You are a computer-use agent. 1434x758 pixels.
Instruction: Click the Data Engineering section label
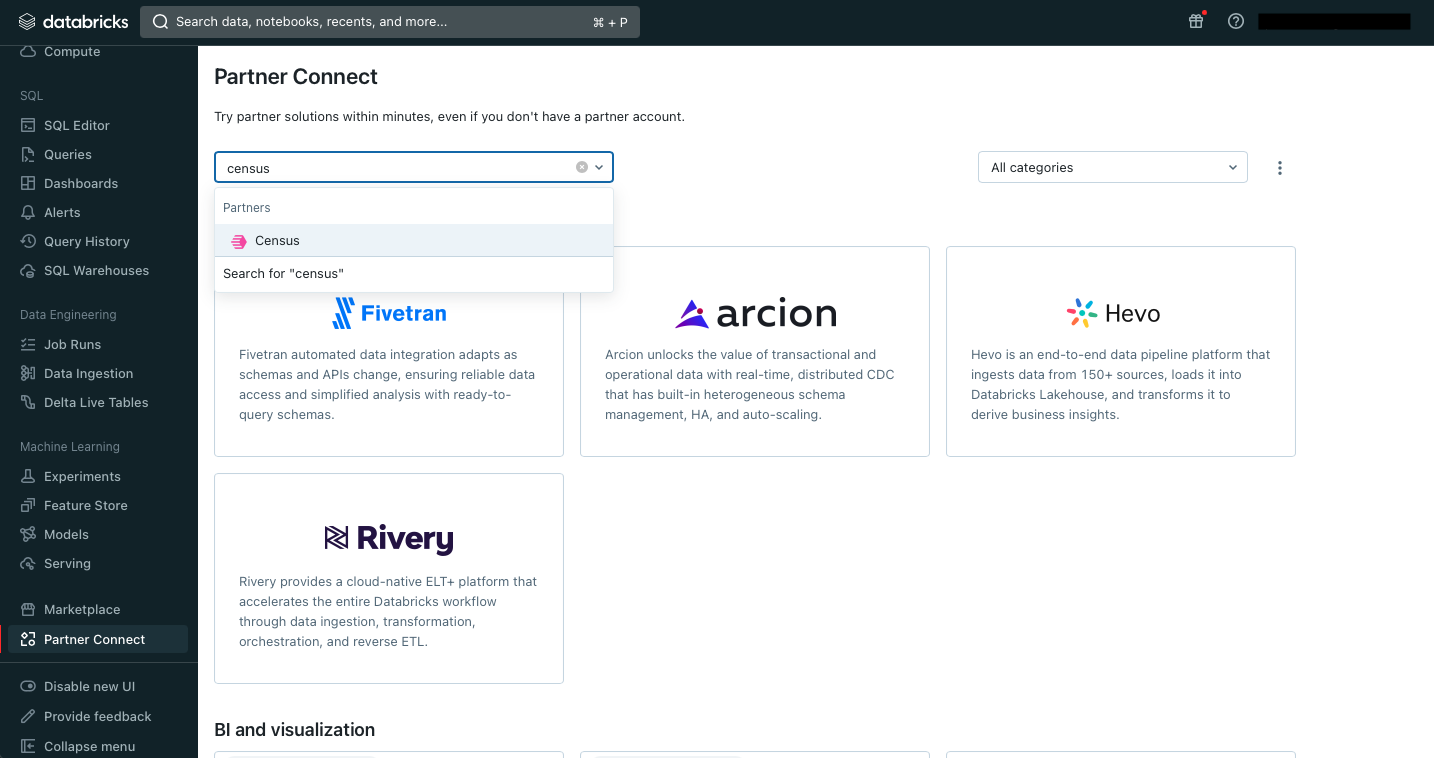click(68, 314)
